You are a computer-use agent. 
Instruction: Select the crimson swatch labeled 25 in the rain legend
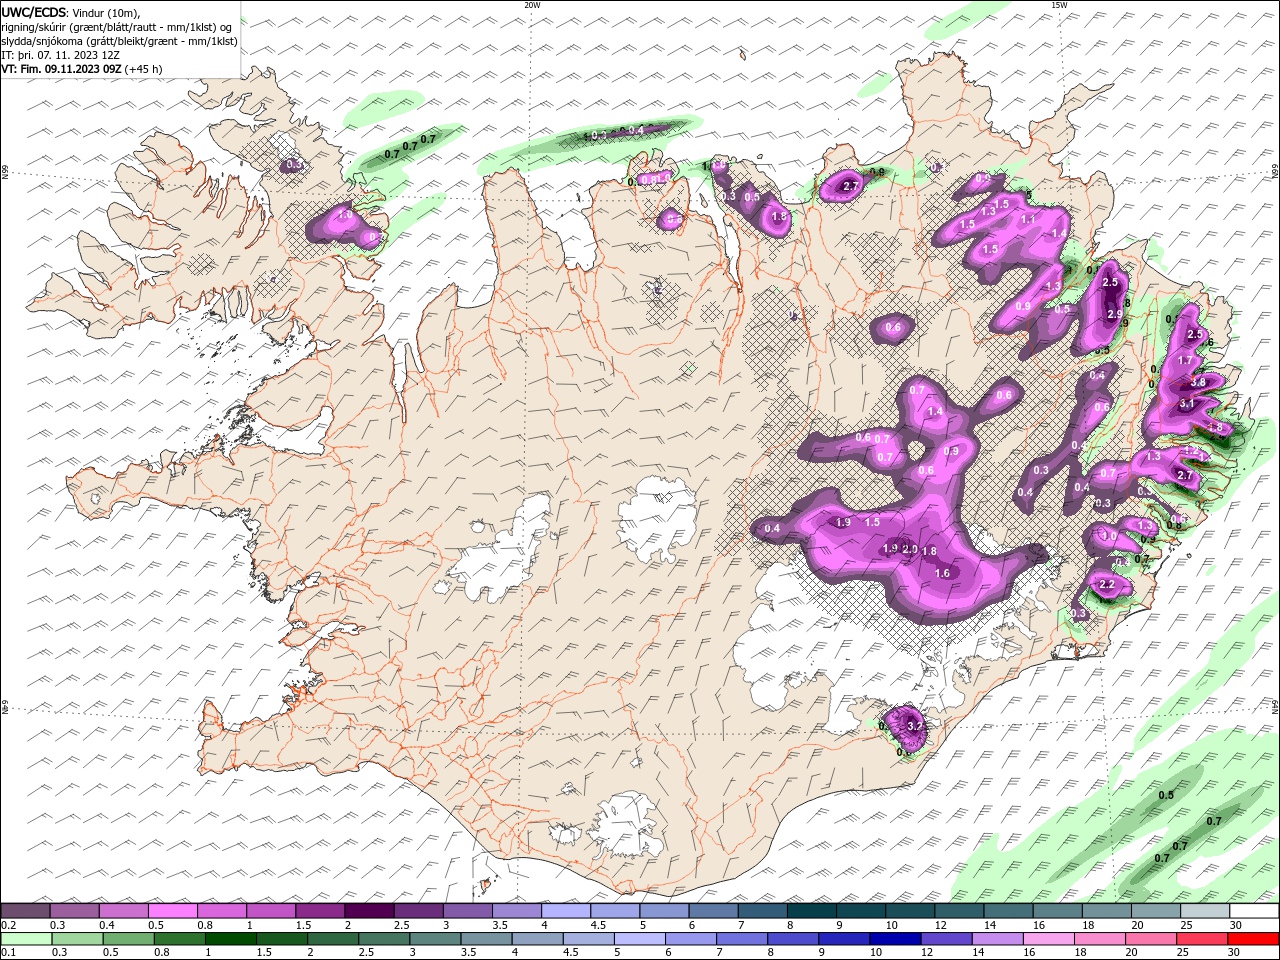pyautogui.click(x=1204, y=939)
